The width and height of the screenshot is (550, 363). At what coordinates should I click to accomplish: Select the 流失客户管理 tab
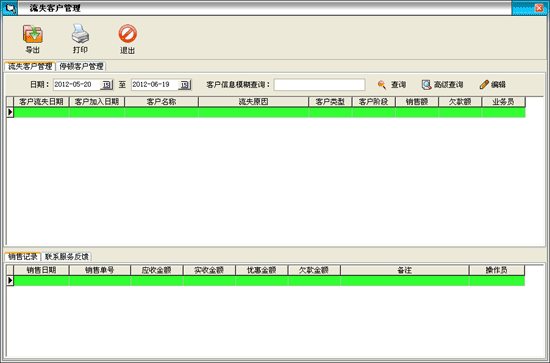point(30,66)
